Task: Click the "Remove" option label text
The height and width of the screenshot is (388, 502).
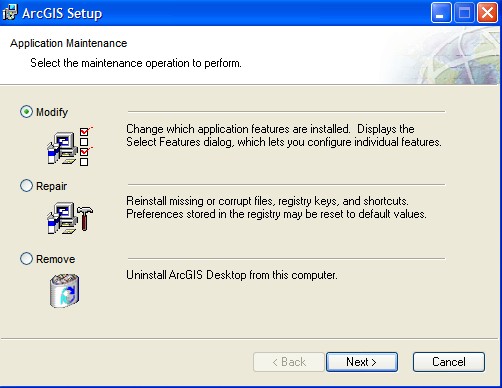Action: click(55, 259)
